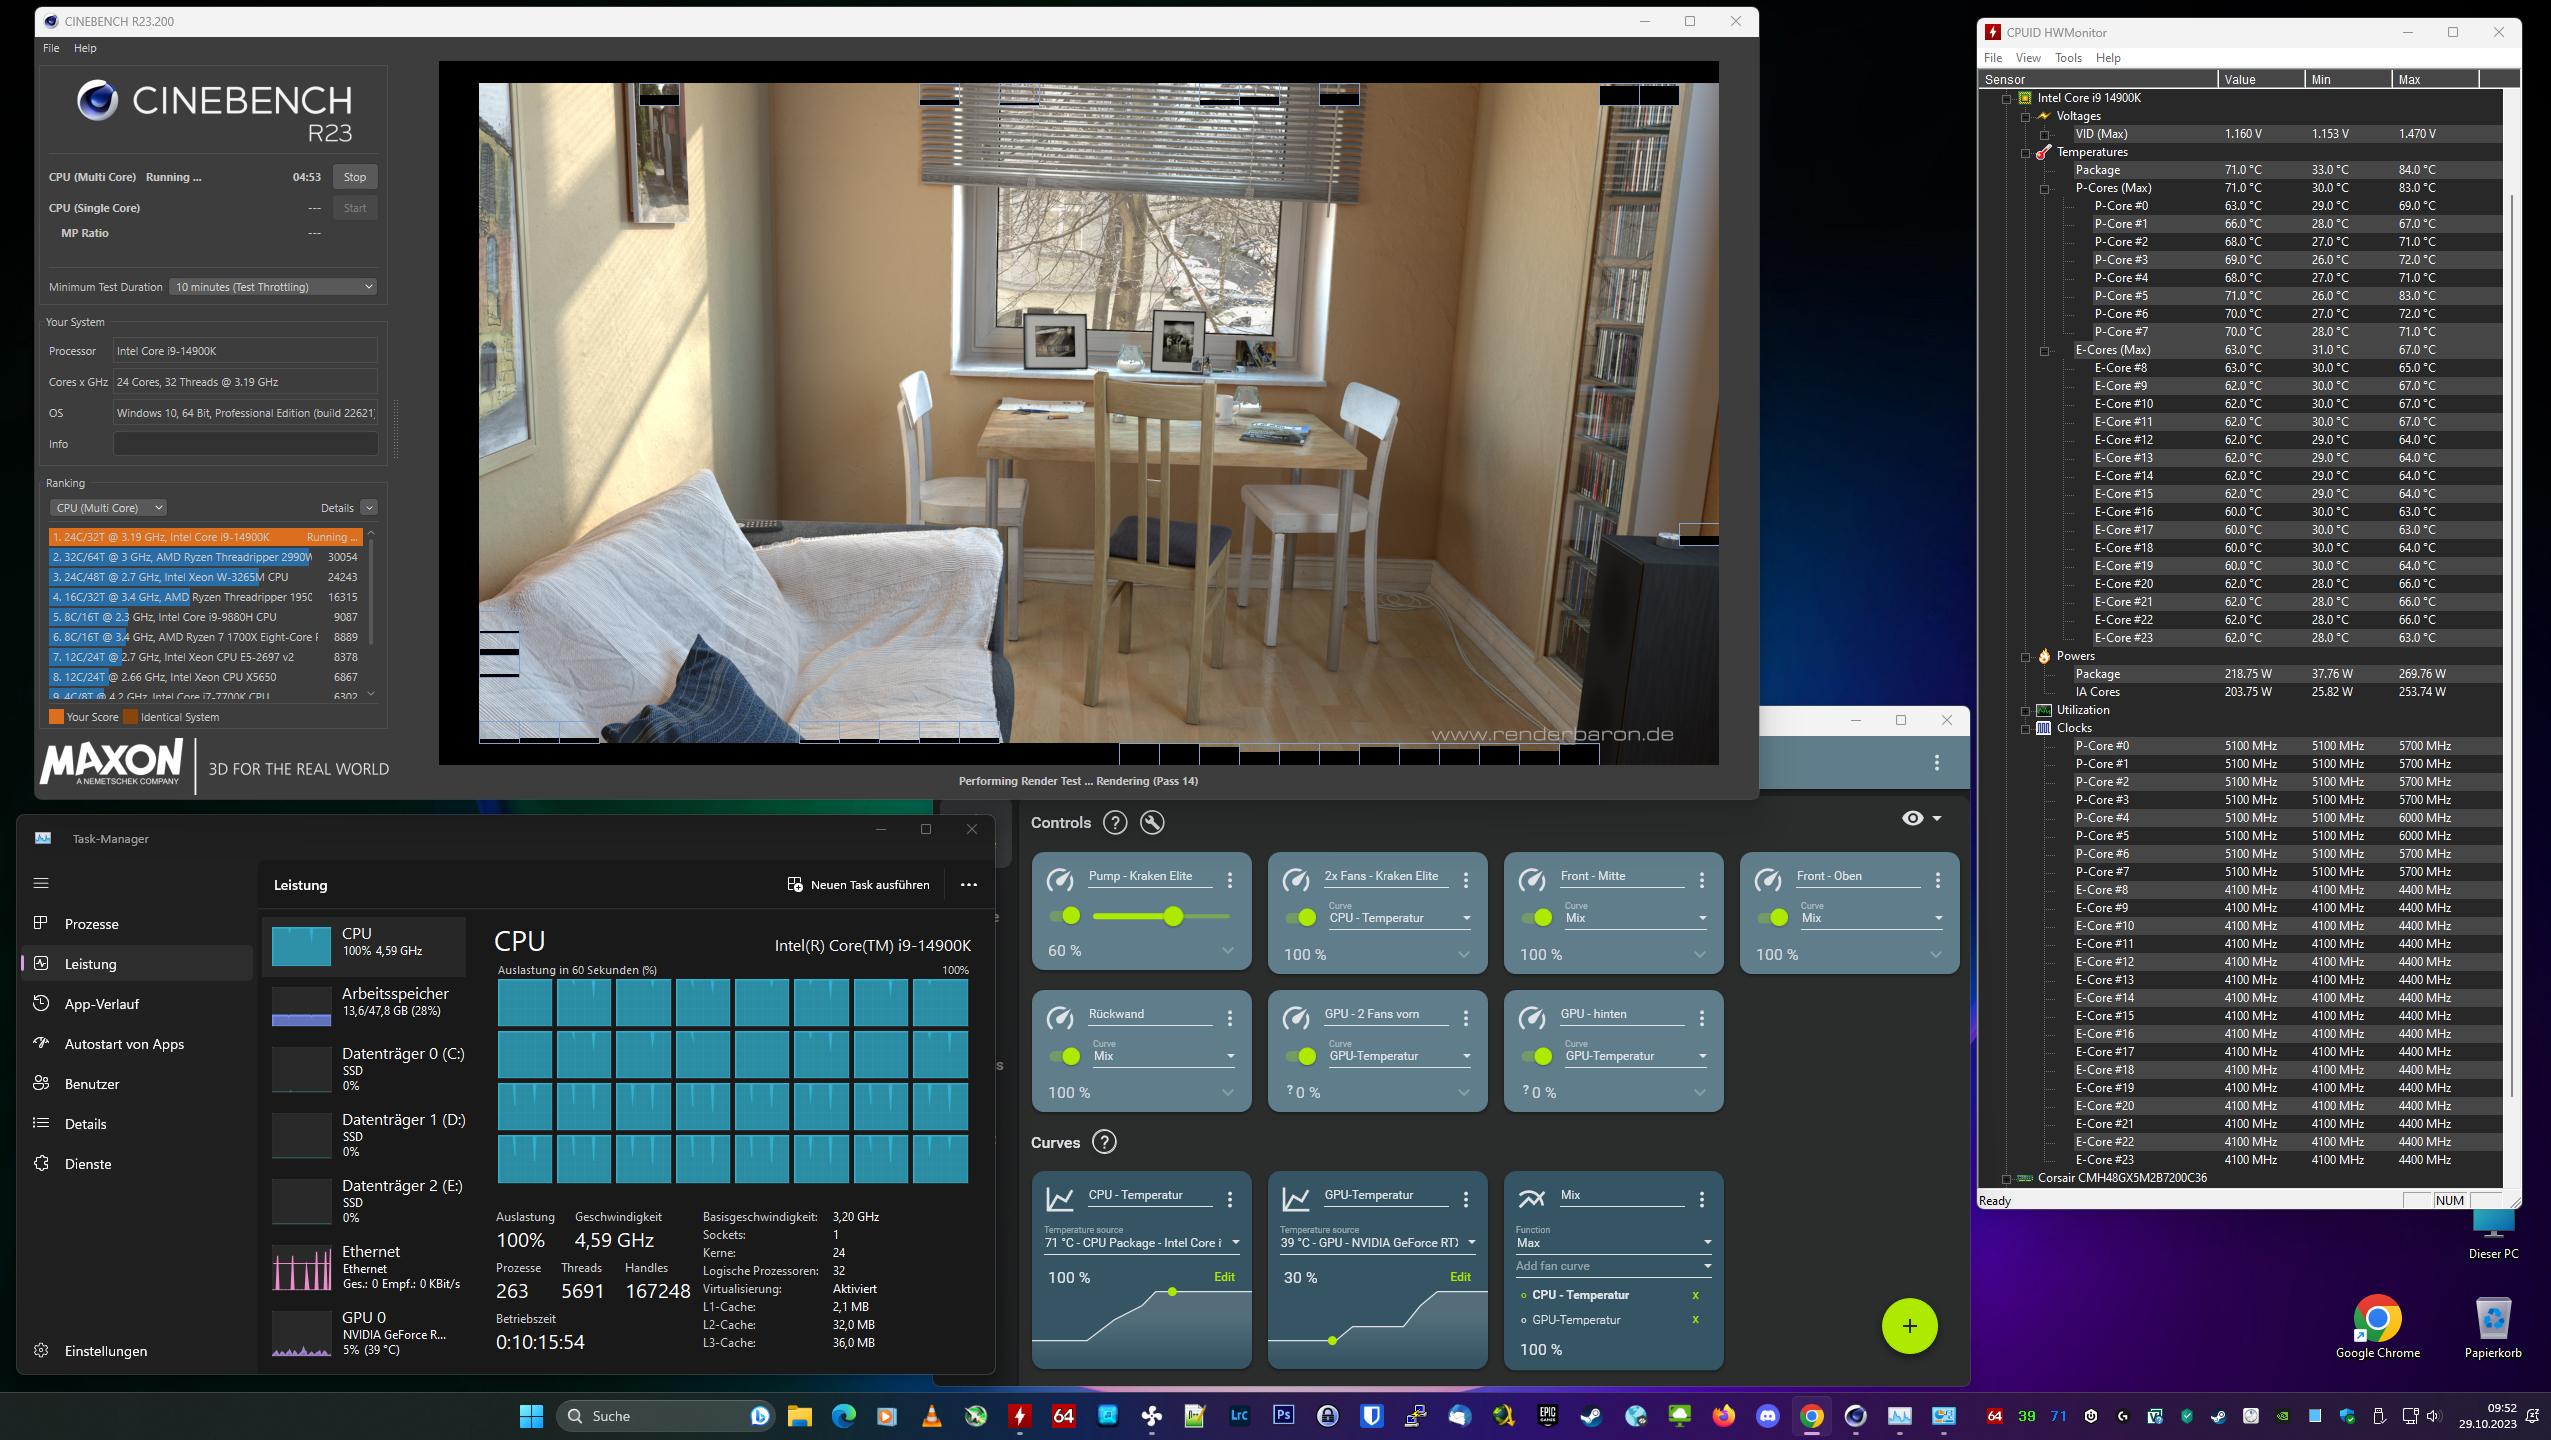
Task: Open Einstellungen in Task Manager sidebar
Action: (105, 1351)
